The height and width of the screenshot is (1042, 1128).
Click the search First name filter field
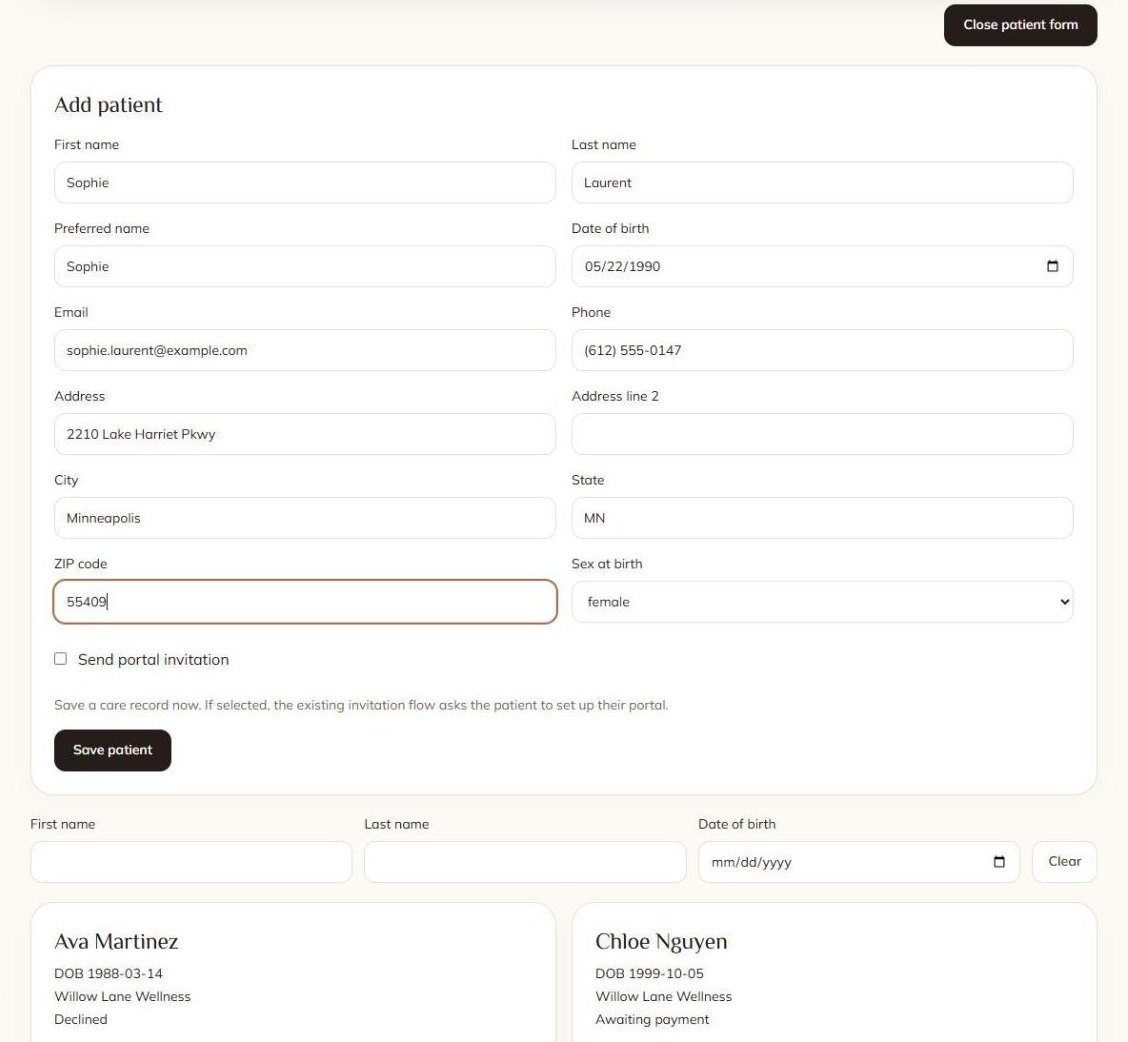(x=191, y=861)
